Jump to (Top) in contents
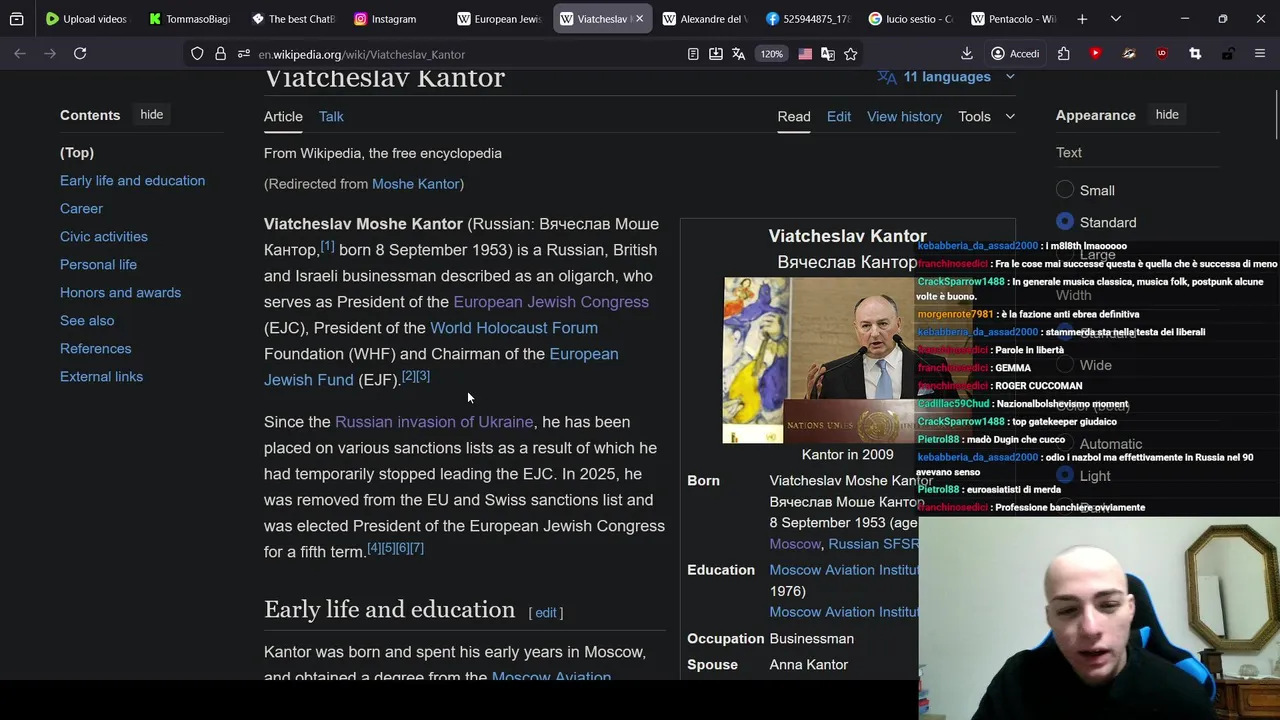The height and width of the screenshot is (720, 1280). tap(77, 153)
